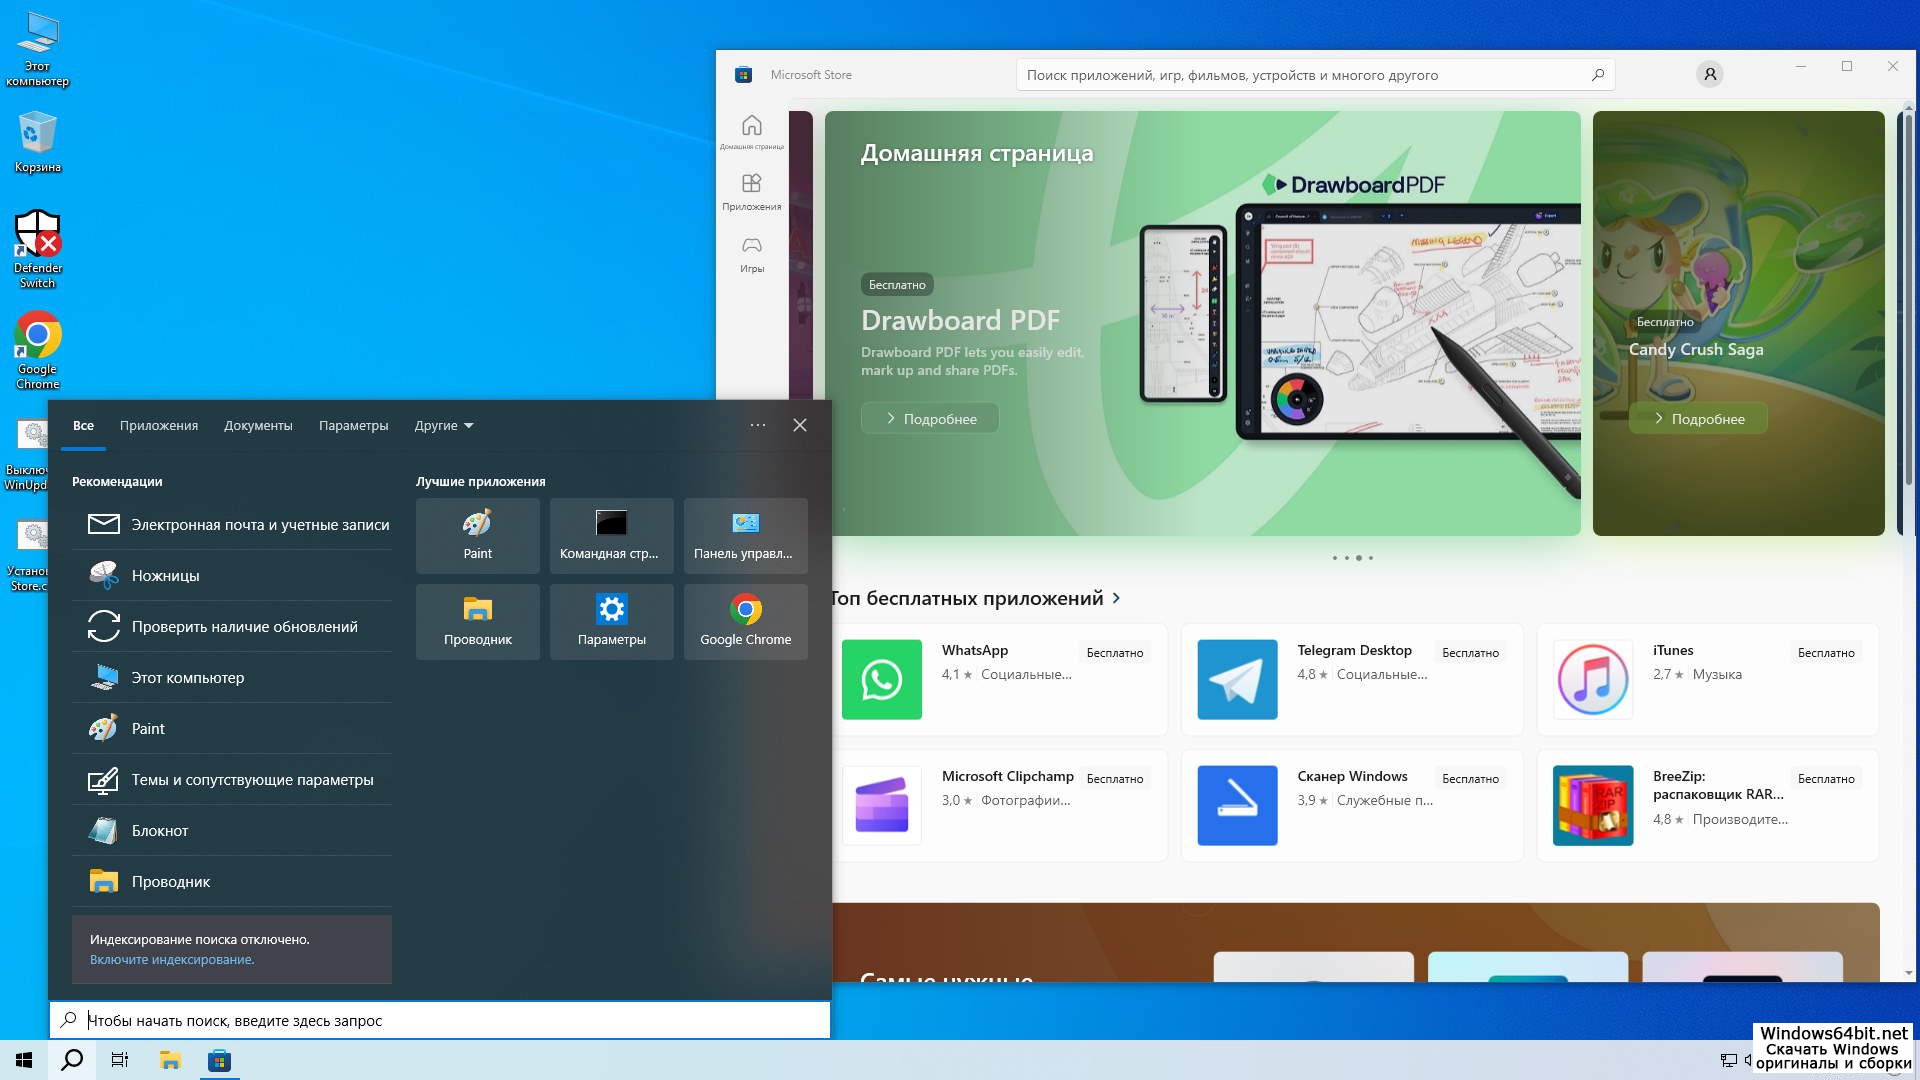Viewport: 1920px width, 1080px height.
Task: Open Task View on the taskbar
Action: pos(120,1060)
